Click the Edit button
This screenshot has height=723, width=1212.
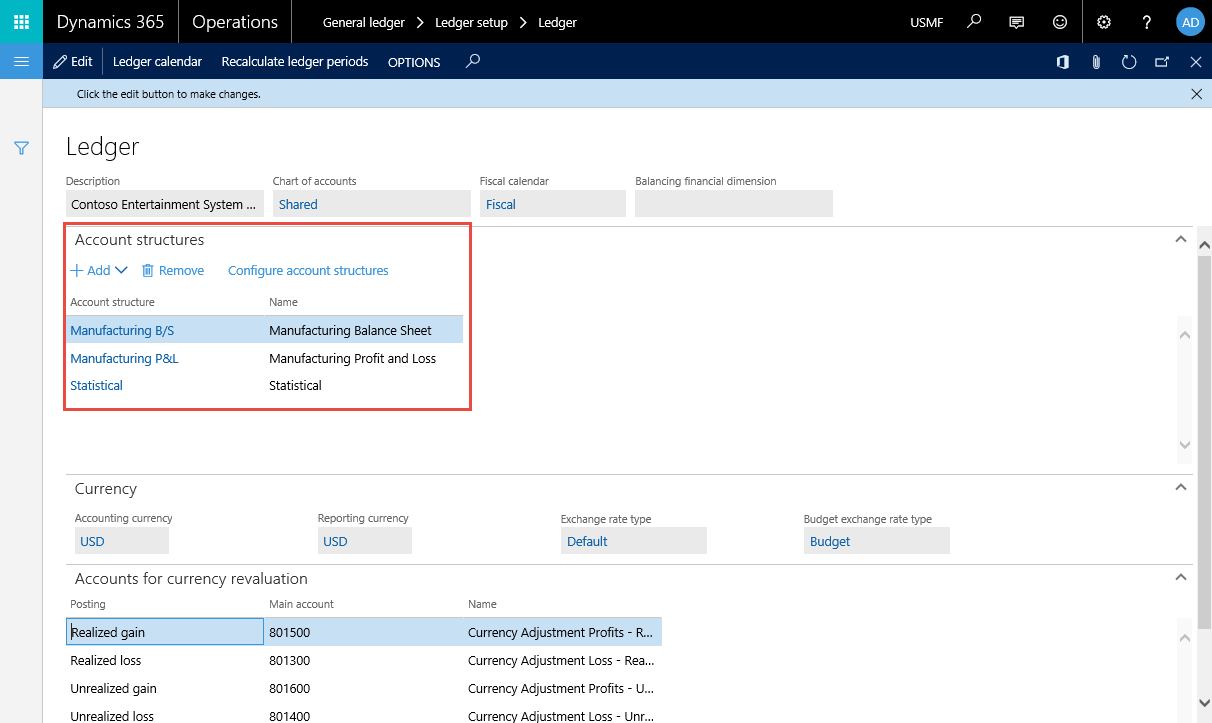[72, 62]
